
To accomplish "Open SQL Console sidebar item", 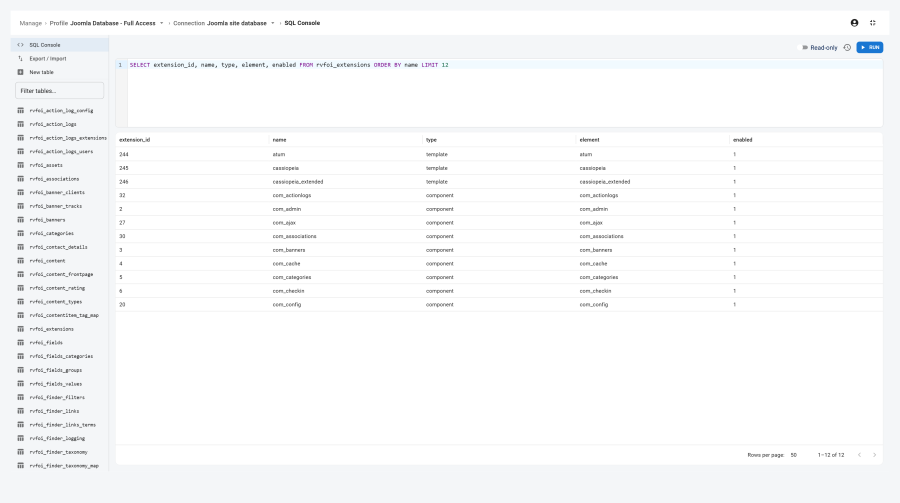I will 60,45.
